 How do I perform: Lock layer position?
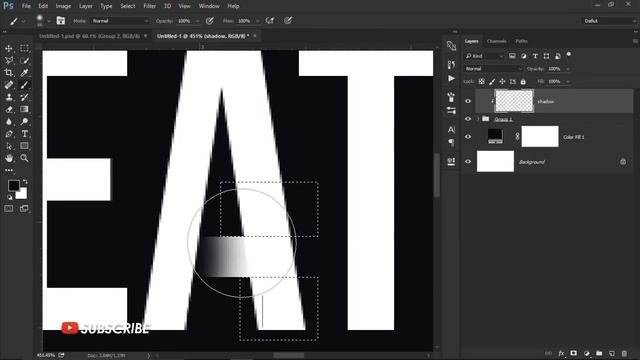[x=502, y=82]
